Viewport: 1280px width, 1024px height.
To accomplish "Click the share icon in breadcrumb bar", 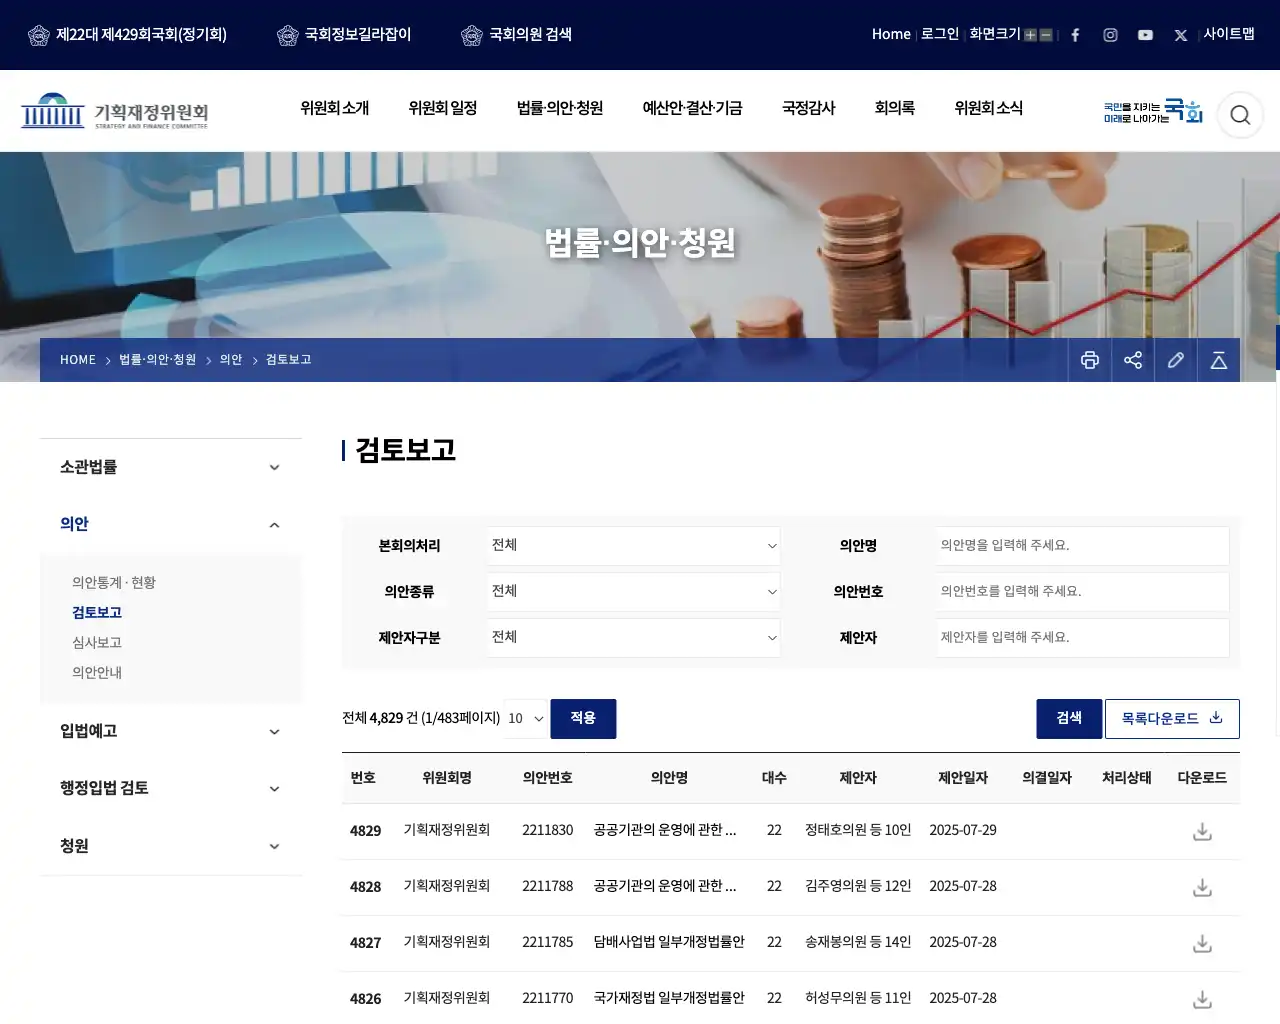I will [x=1133, y=360].
